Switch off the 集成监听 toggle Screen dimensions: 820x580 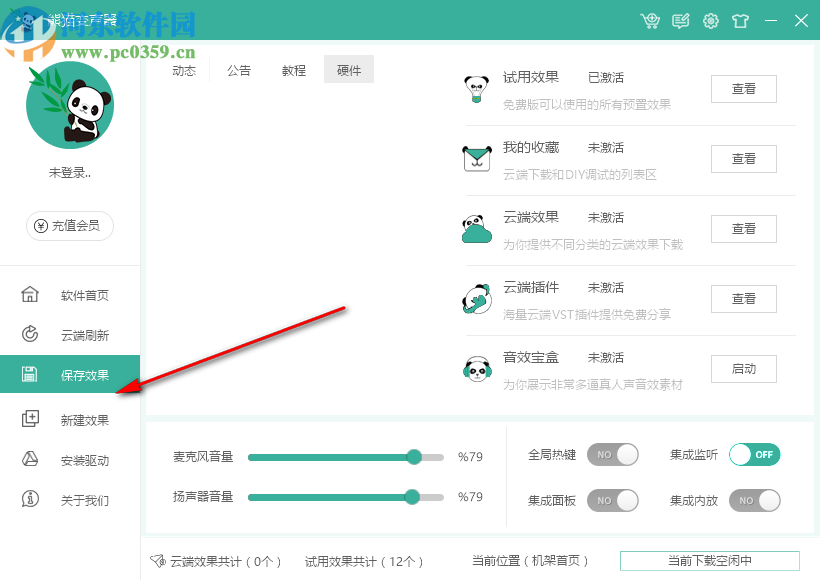click(754, 454)
